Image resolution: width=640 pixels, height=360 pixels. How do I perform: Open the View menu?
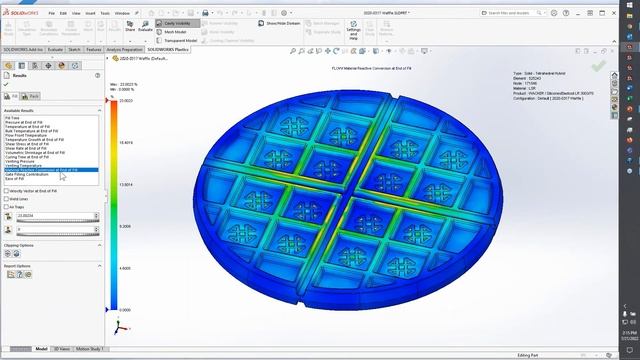pyautogui.click(x=76, y=13)
